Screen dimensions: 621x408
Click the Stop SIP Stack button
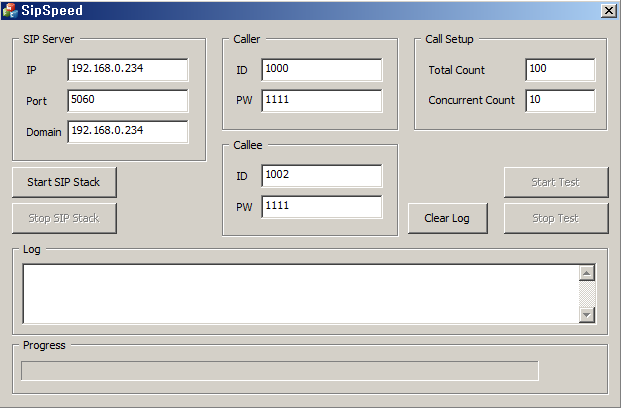63,218
